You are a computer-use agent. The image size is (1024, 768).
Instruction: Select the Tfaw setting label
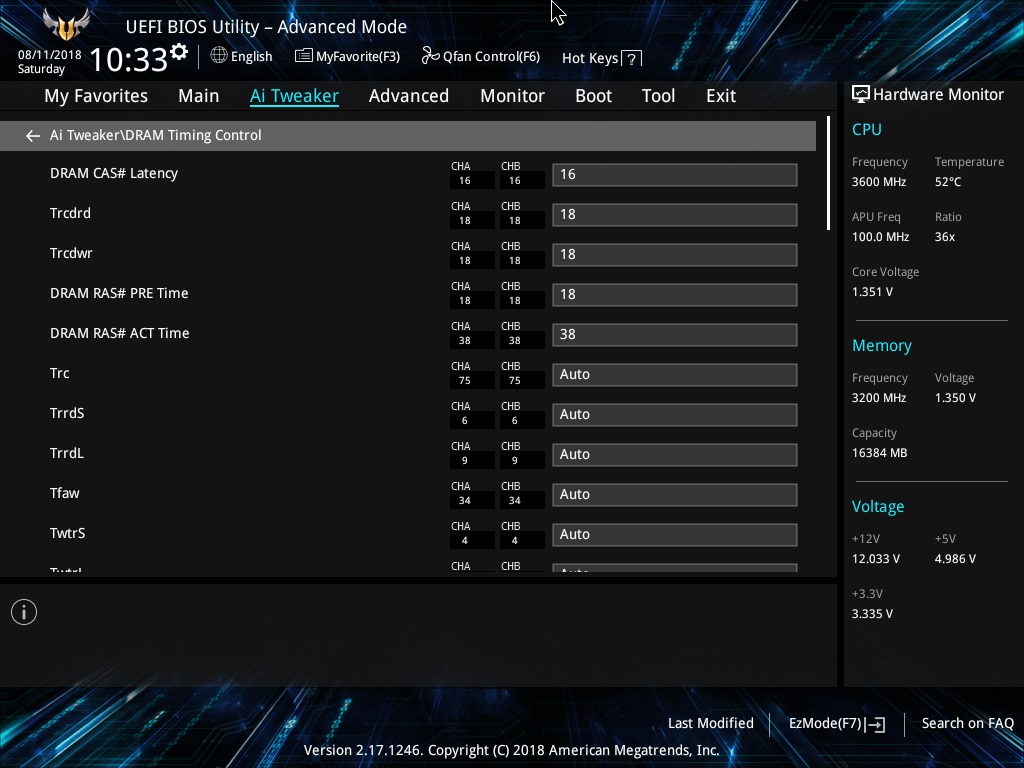[64, 494]
